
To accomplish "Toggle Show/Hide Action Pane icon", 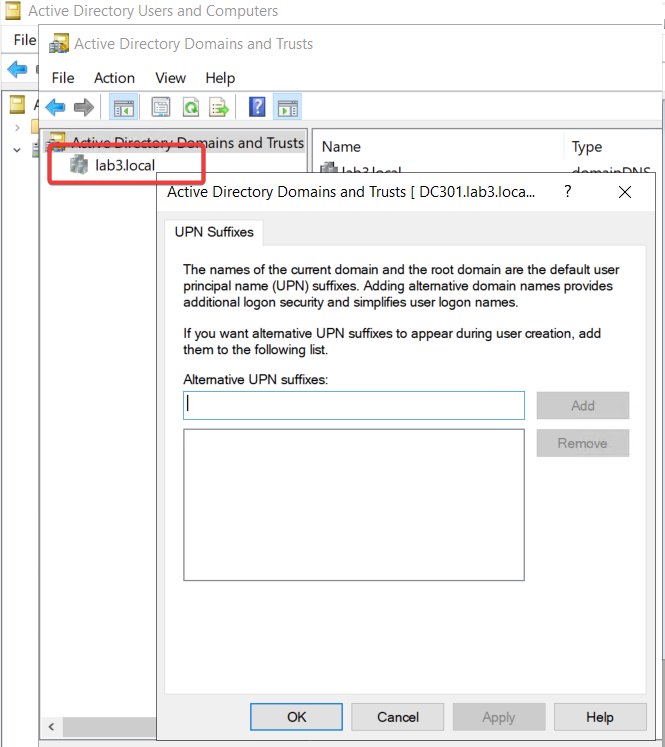I will point(287,107).
